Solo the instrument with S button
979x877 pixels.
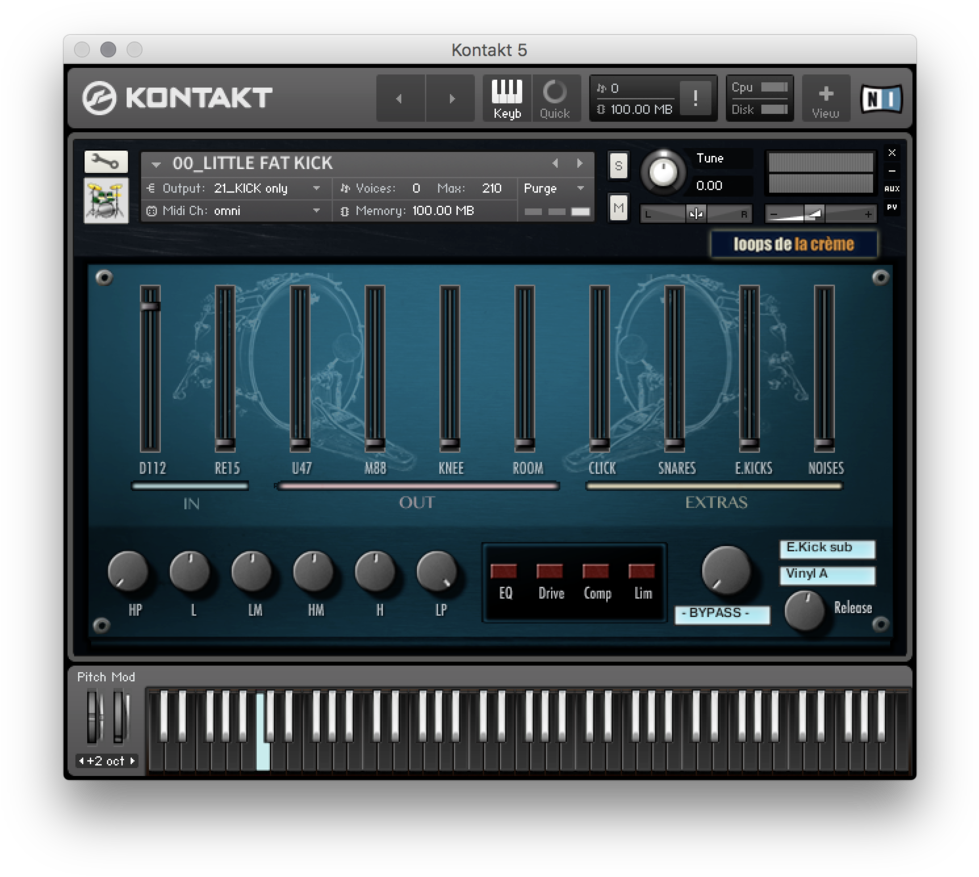(618, 166)
